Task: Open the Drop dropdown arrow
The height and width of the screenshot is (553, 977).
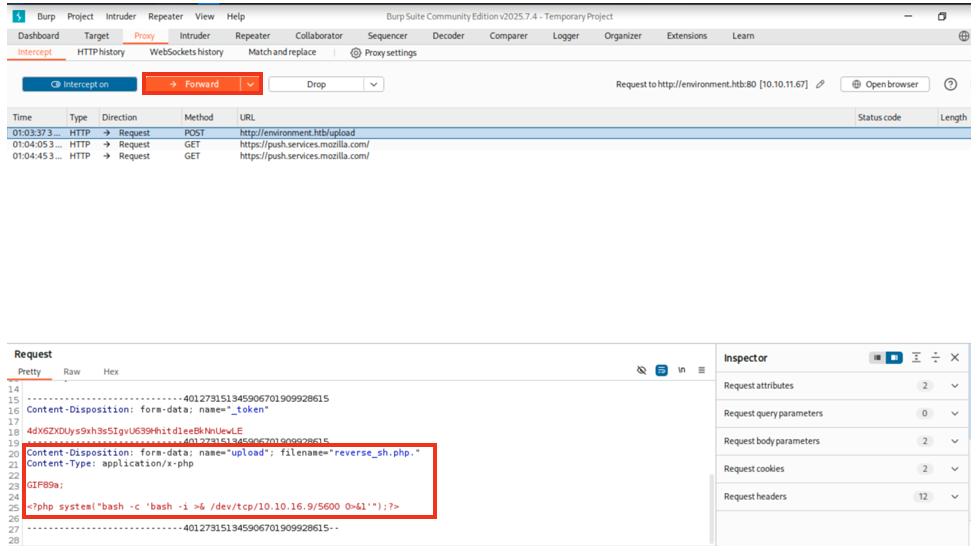Action: [x=374, y=84]
